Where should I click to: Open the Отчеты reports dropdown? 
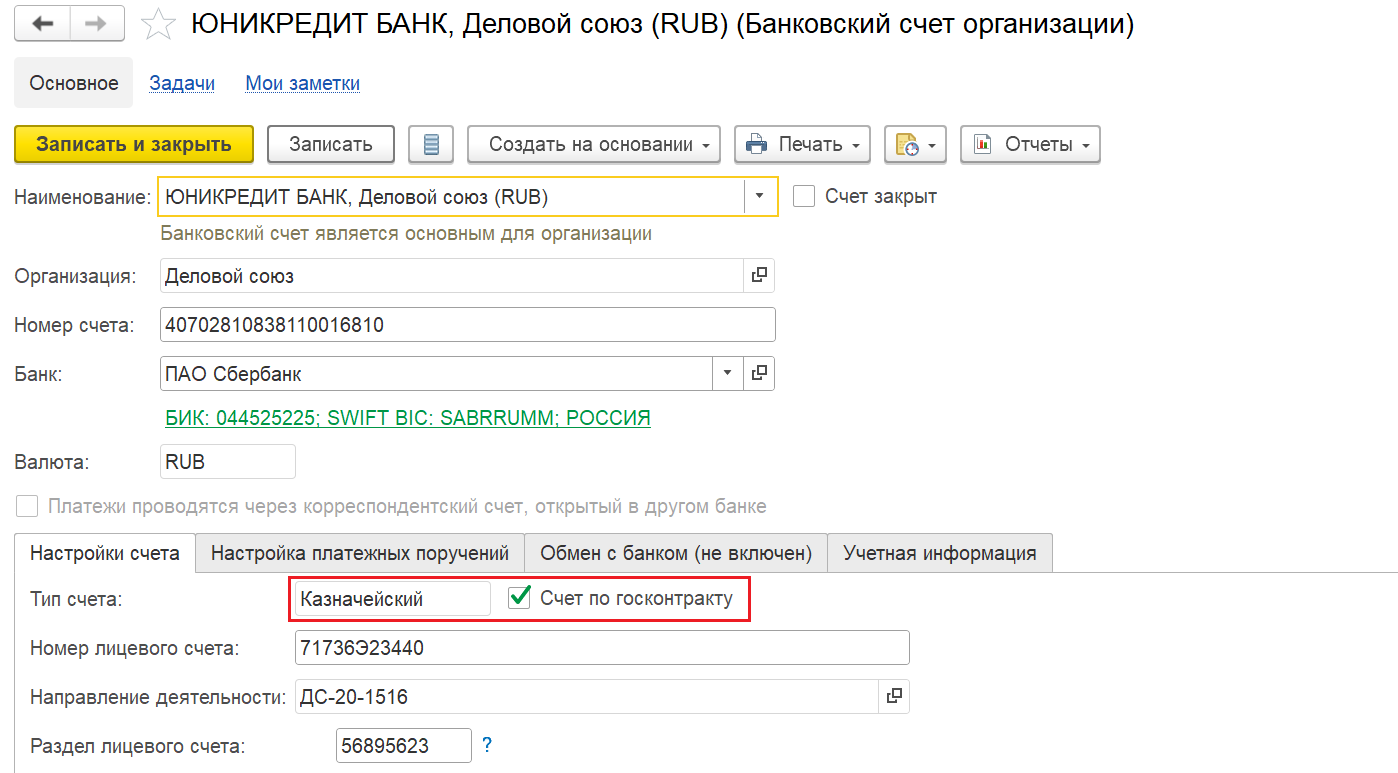click(x=1031, y=144)
